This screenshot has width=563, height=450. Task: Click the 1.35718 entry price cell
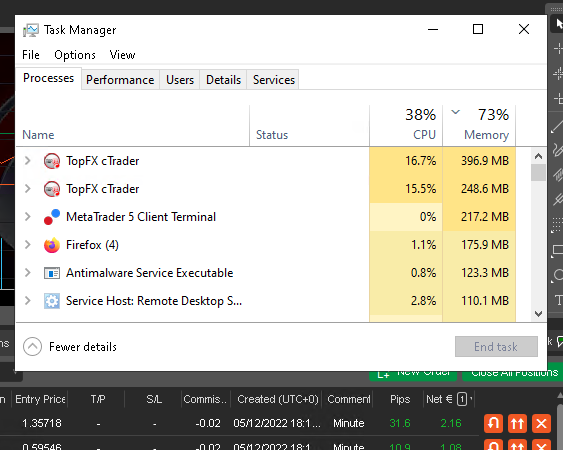pyautogui.click(x=42, y=423)
